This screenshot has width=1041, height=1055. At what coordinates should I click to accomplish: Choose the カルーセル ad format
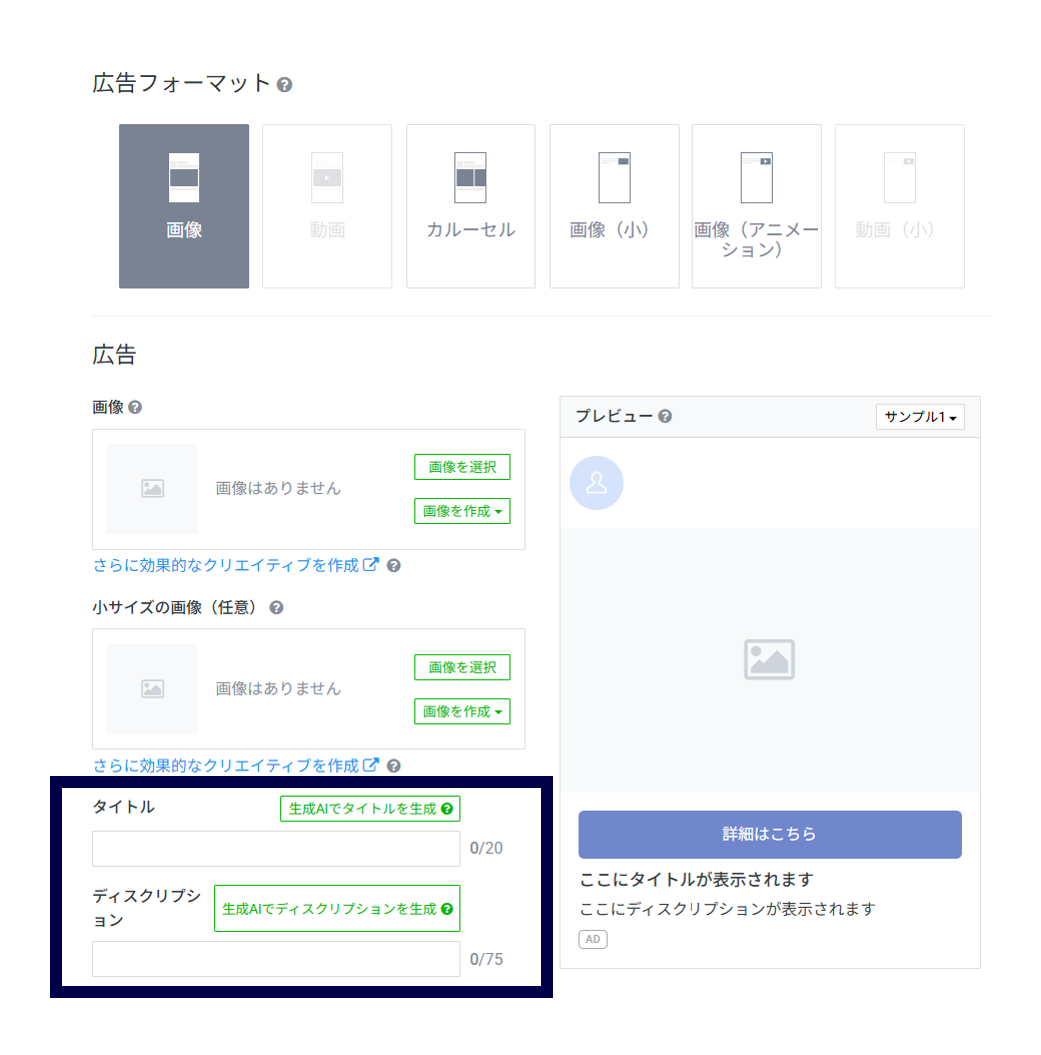pos(470,206)
